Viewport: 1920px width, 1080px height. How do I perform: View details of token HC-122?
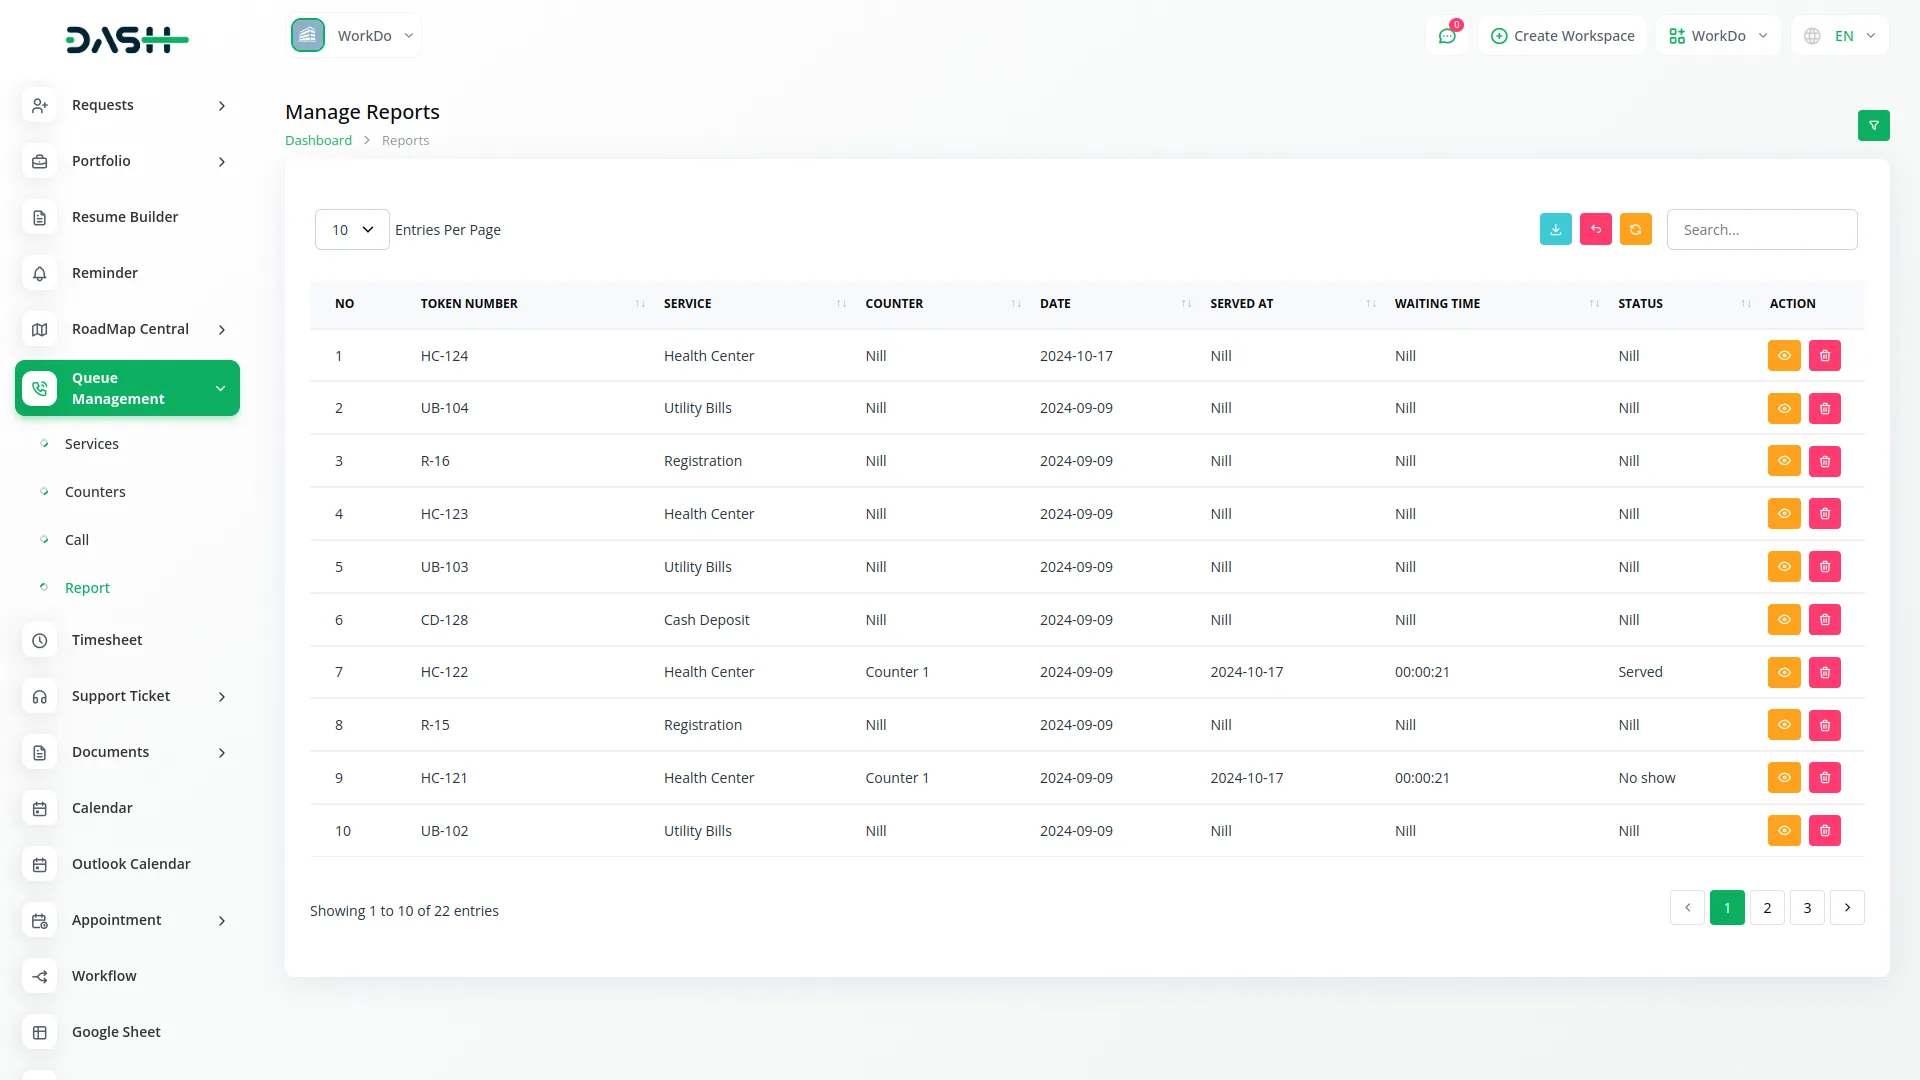tap(1783, 672)
